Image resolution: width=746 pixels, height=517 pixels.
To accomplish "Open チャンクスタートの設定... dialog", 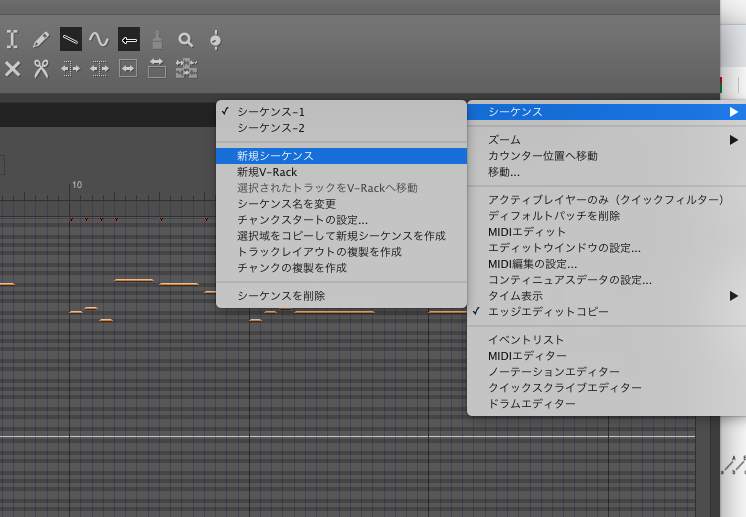I will pos(341,220).
